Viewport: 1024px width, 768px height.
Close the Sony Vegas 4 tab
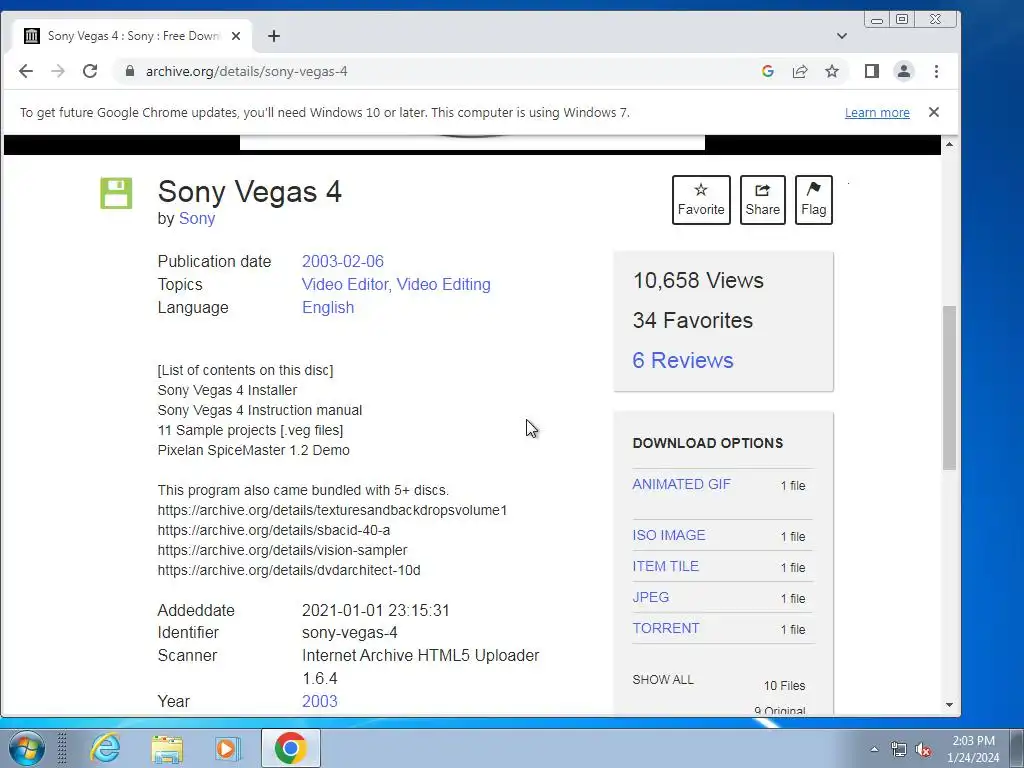(x=236, y=36)
